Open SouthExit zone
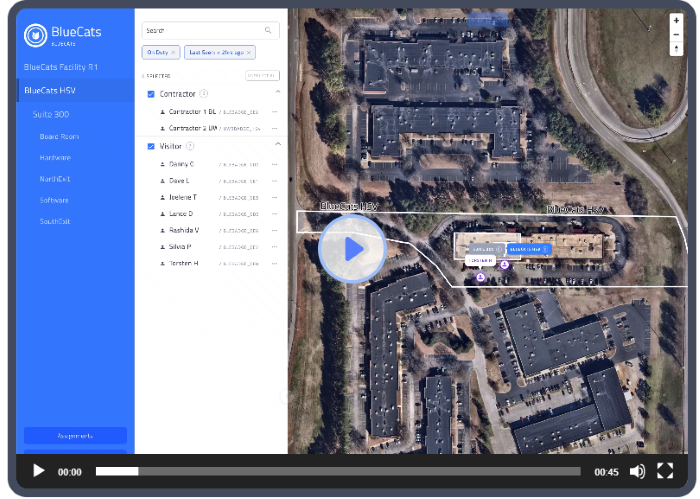 coord(55,222)
